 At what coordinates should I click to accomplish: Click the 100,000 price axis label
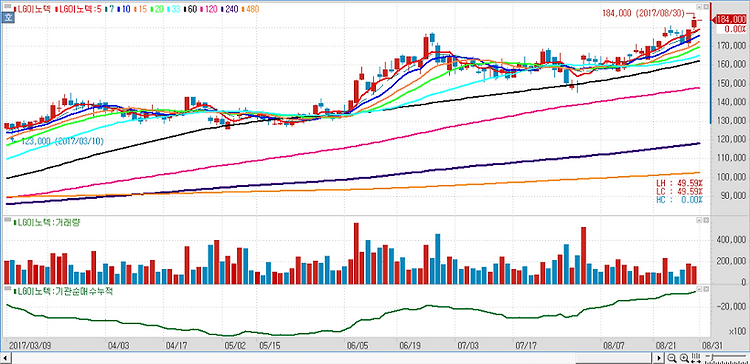[x=731, y=177]
